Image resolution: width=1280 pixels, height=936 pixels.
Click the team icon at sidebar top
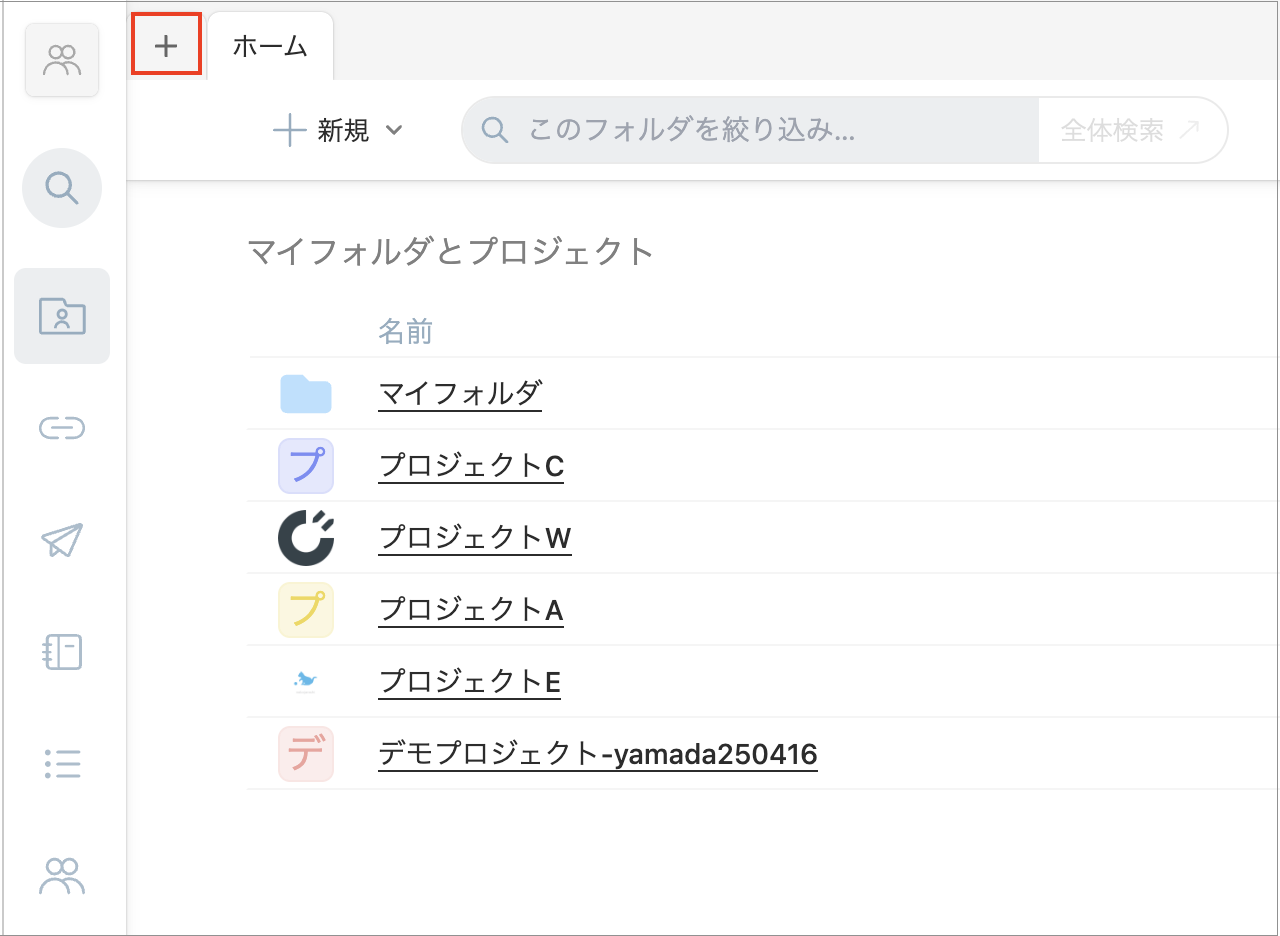62,60
